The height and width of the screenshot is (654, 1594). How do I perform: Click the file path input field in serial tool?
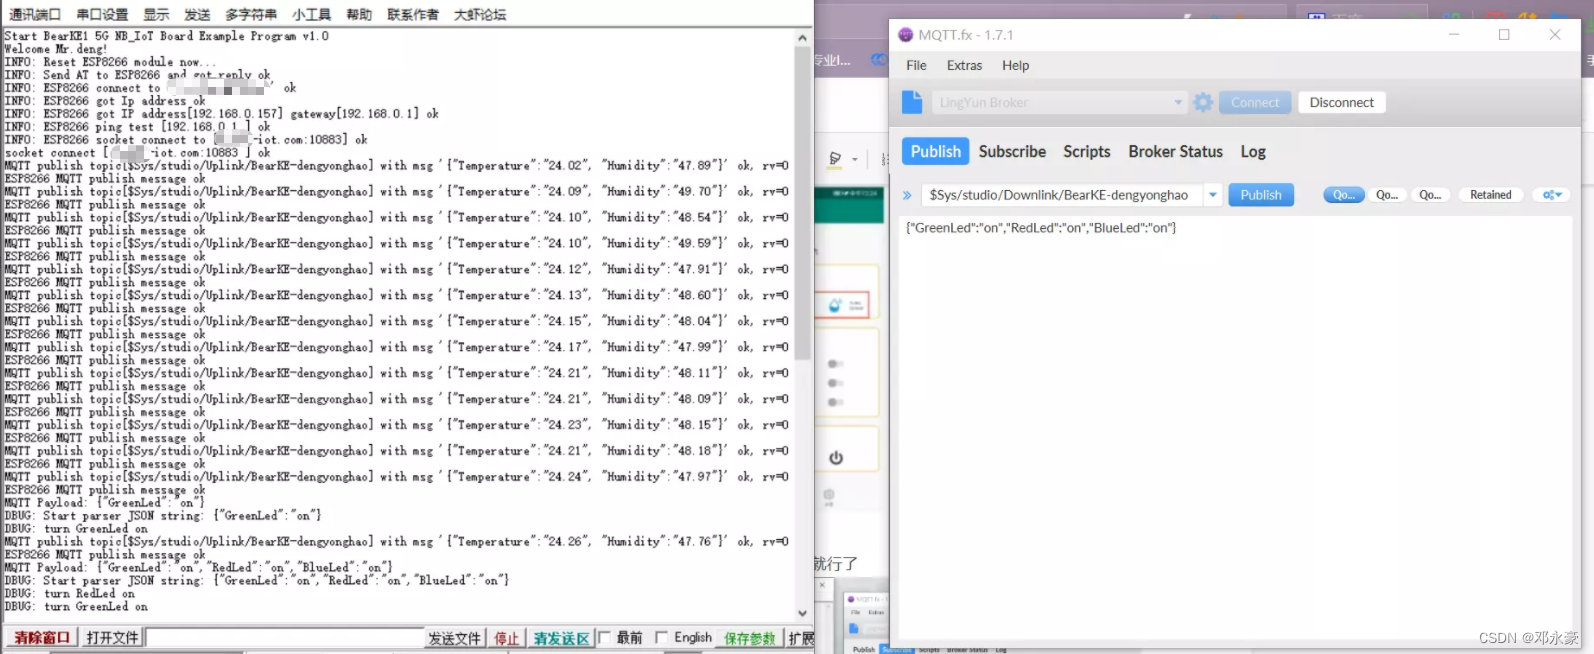coord(285,638)
